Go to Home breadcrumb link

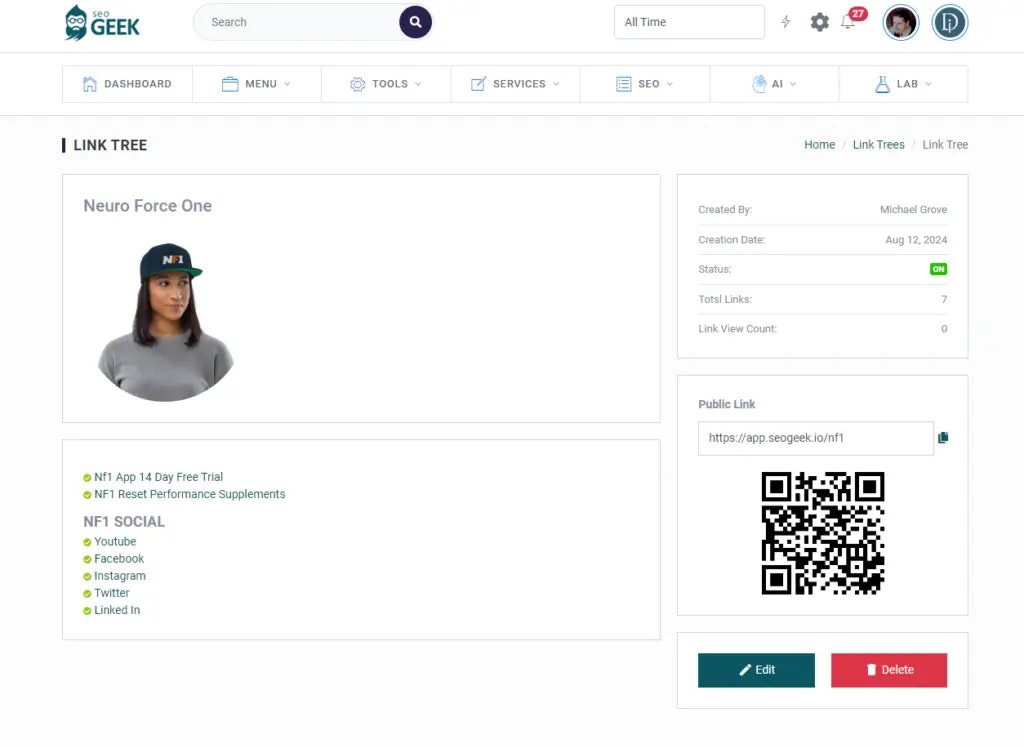(820, 144)
